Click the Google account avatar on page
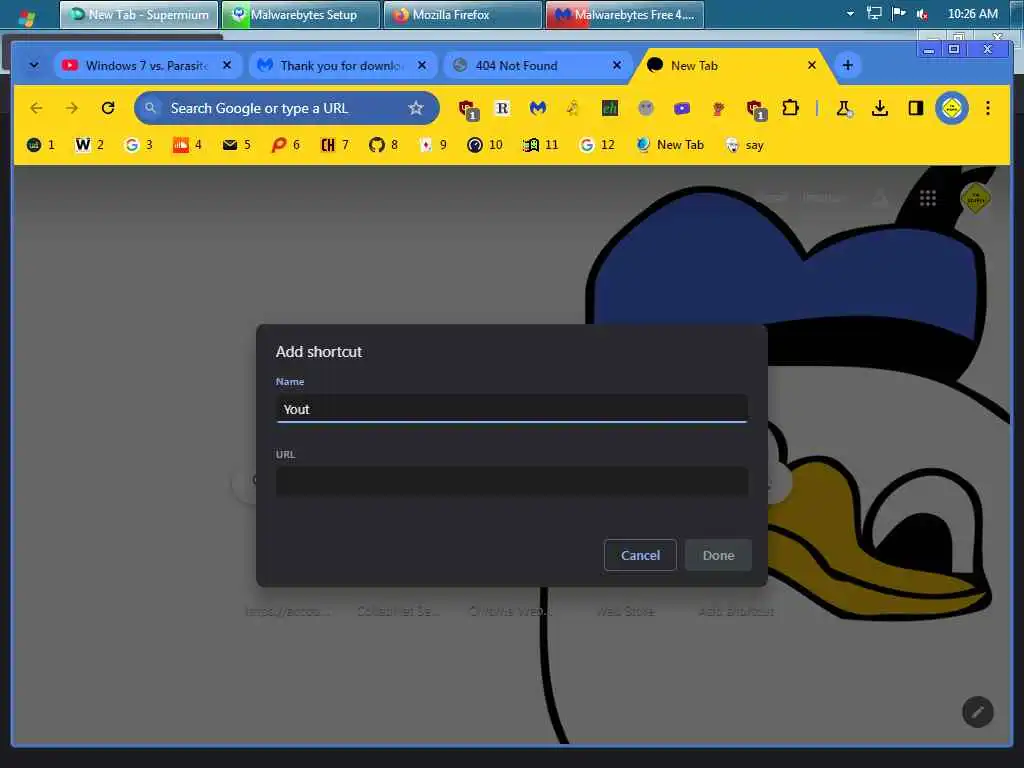1024x768 pixels. pyautogui.click(x=976, y=198)
